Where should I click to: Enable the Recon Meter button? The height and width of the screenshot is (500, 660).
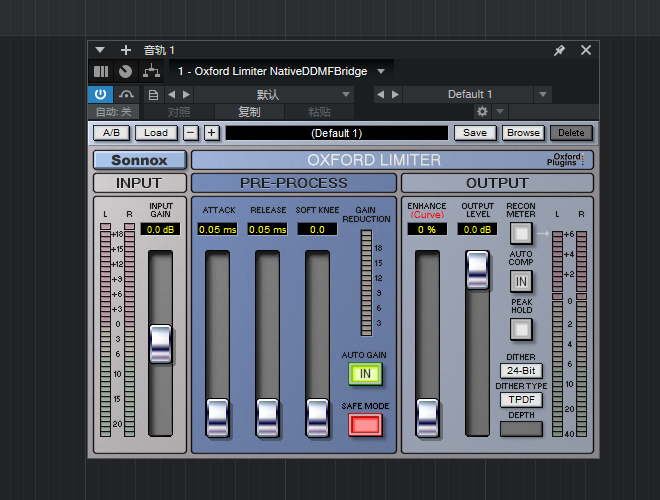pyautogui.click(x=521, y=233)
